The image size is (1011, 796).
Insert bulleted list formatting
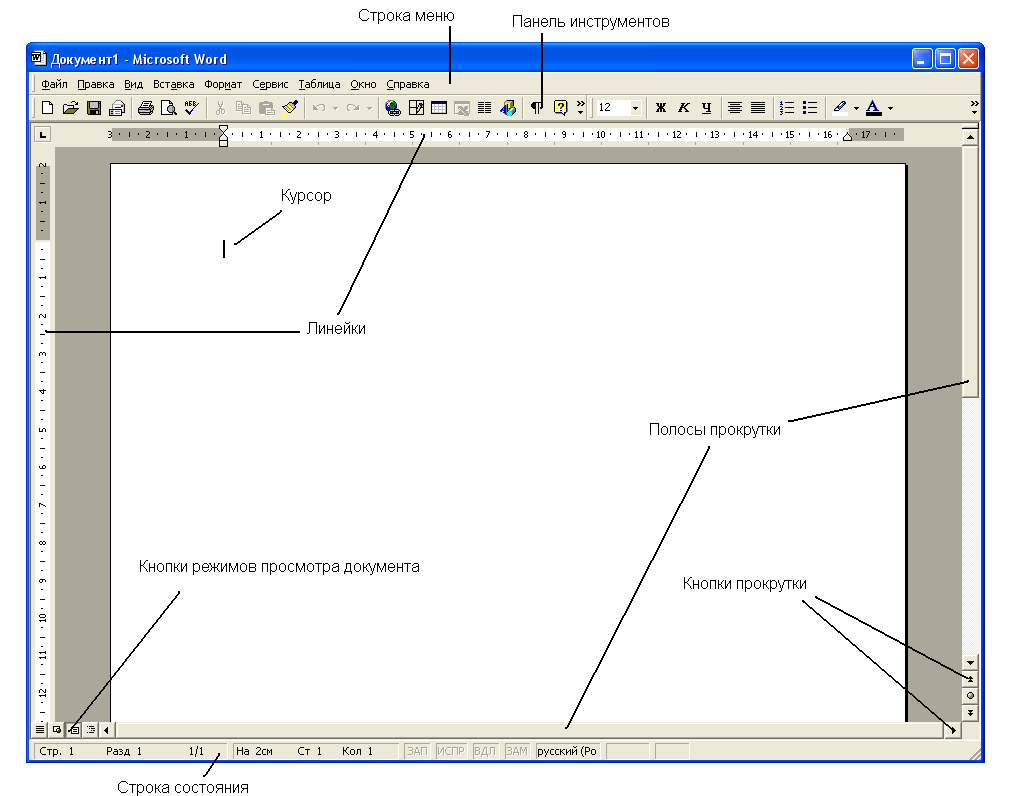point(810,108)
